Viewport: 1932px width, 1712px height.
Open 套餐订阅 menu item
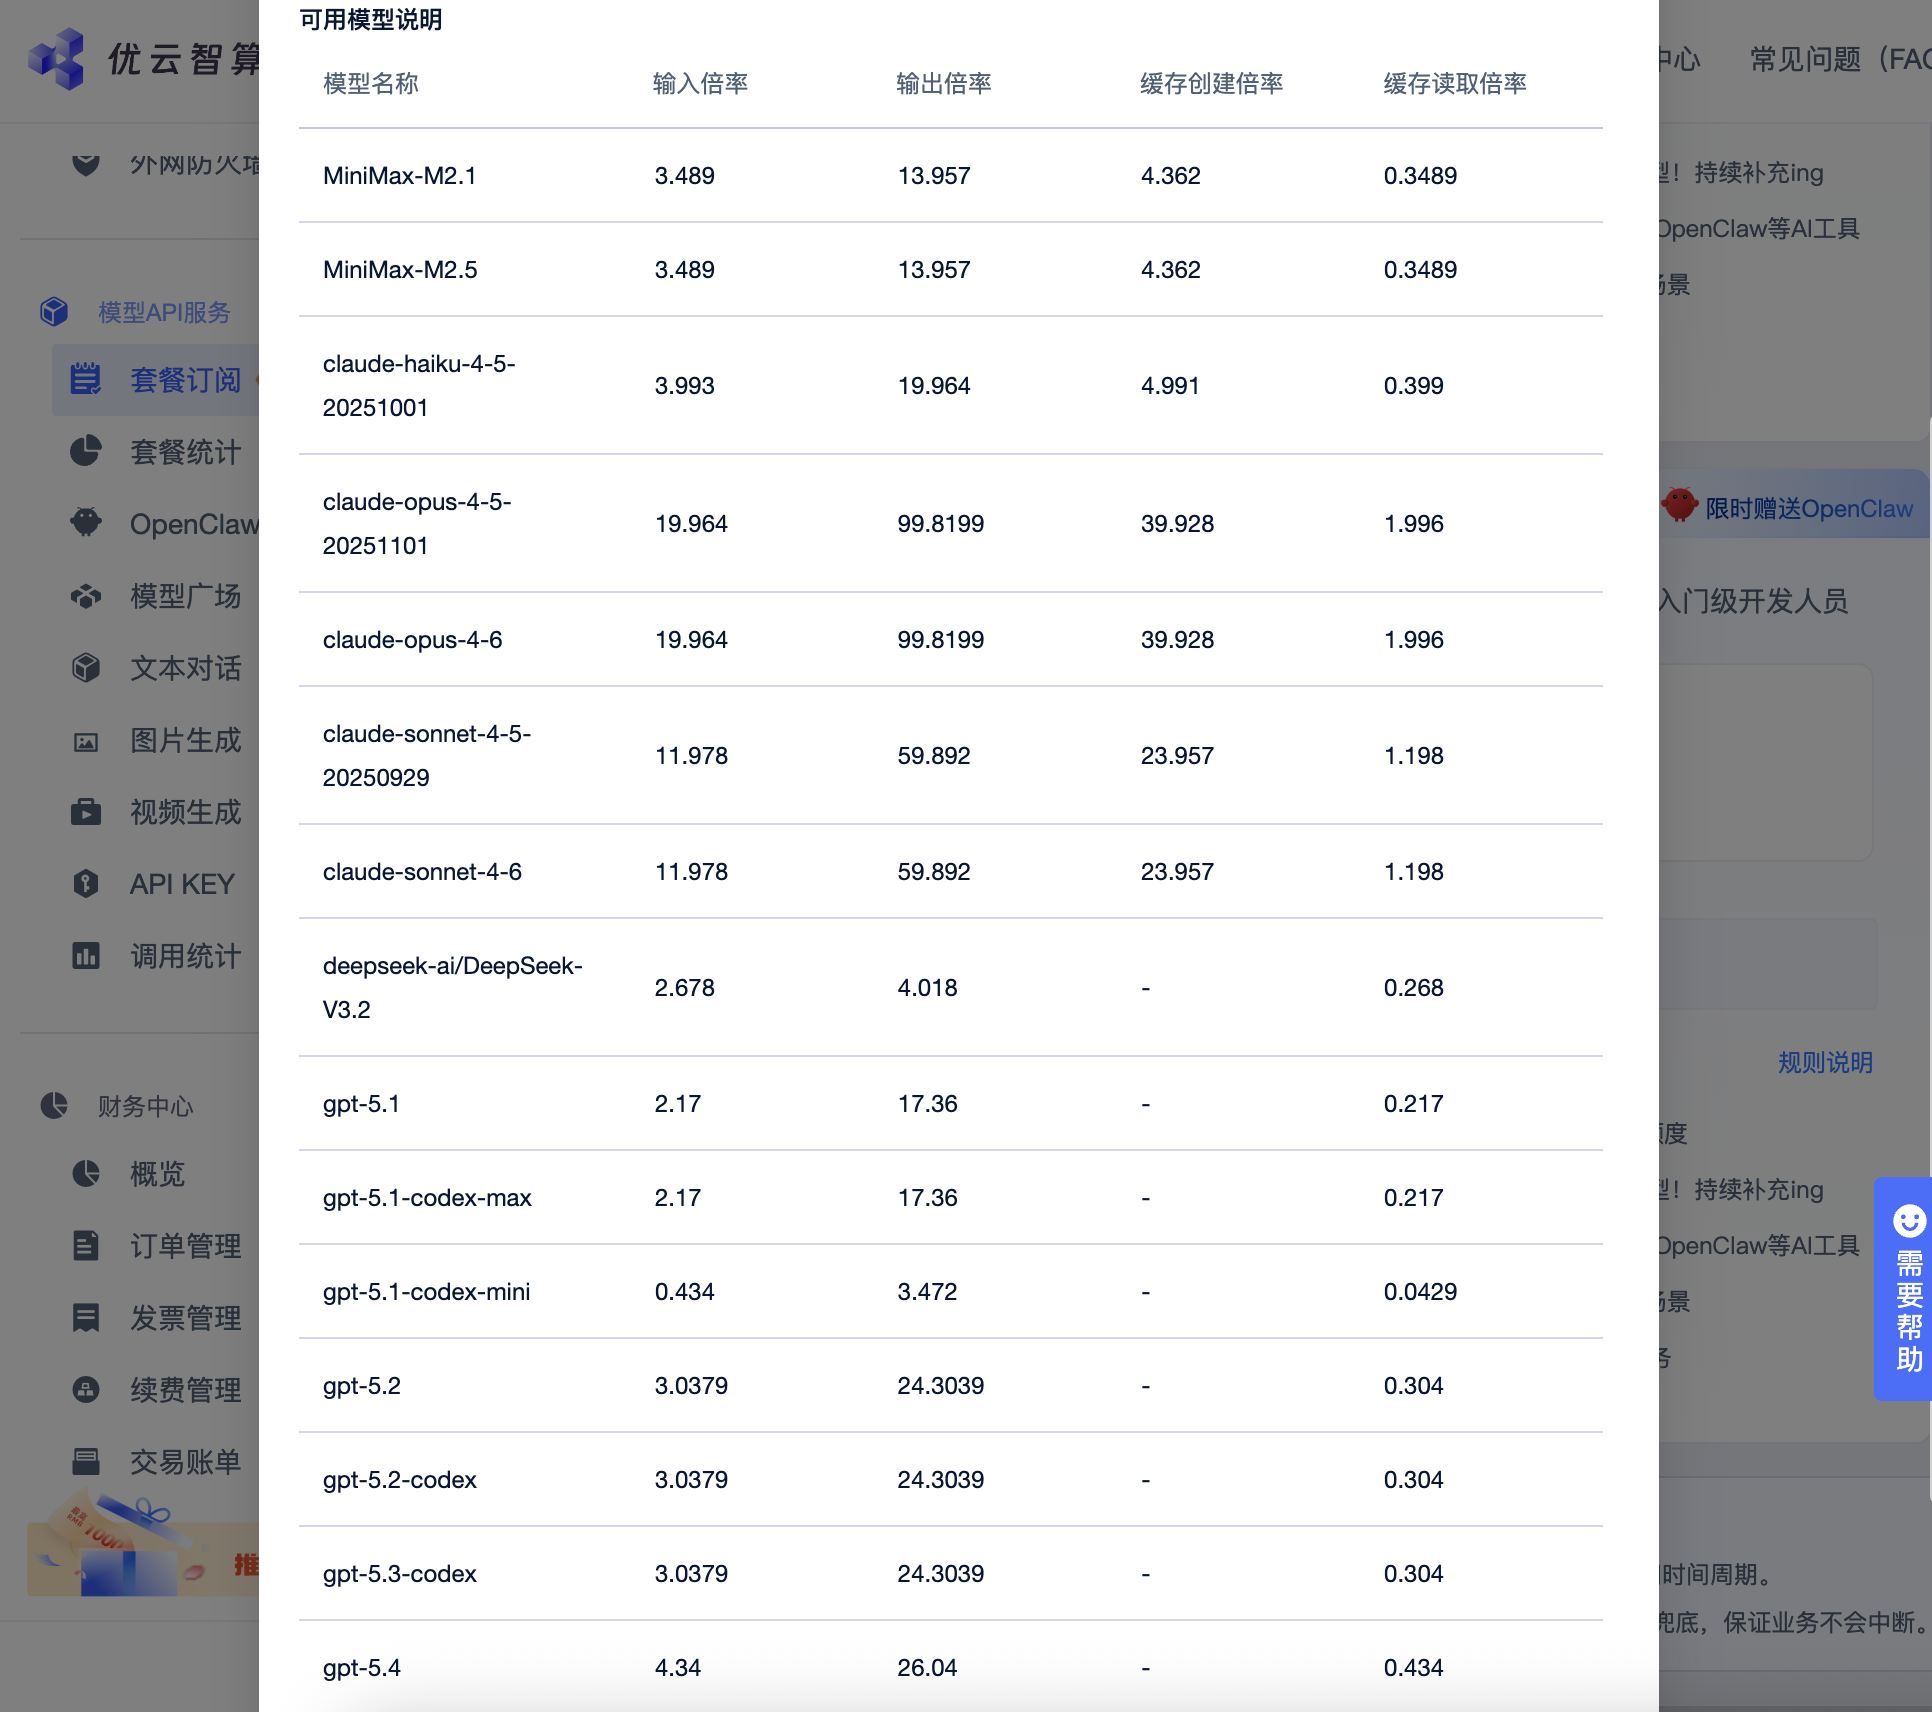click(x=155, y=380)
